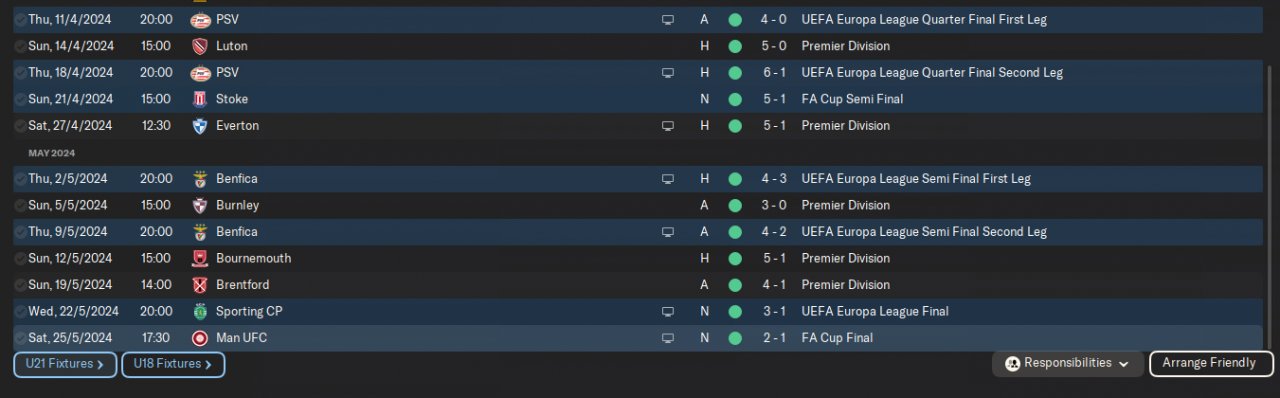Click the Everton club badge icon

click(200, 125)
